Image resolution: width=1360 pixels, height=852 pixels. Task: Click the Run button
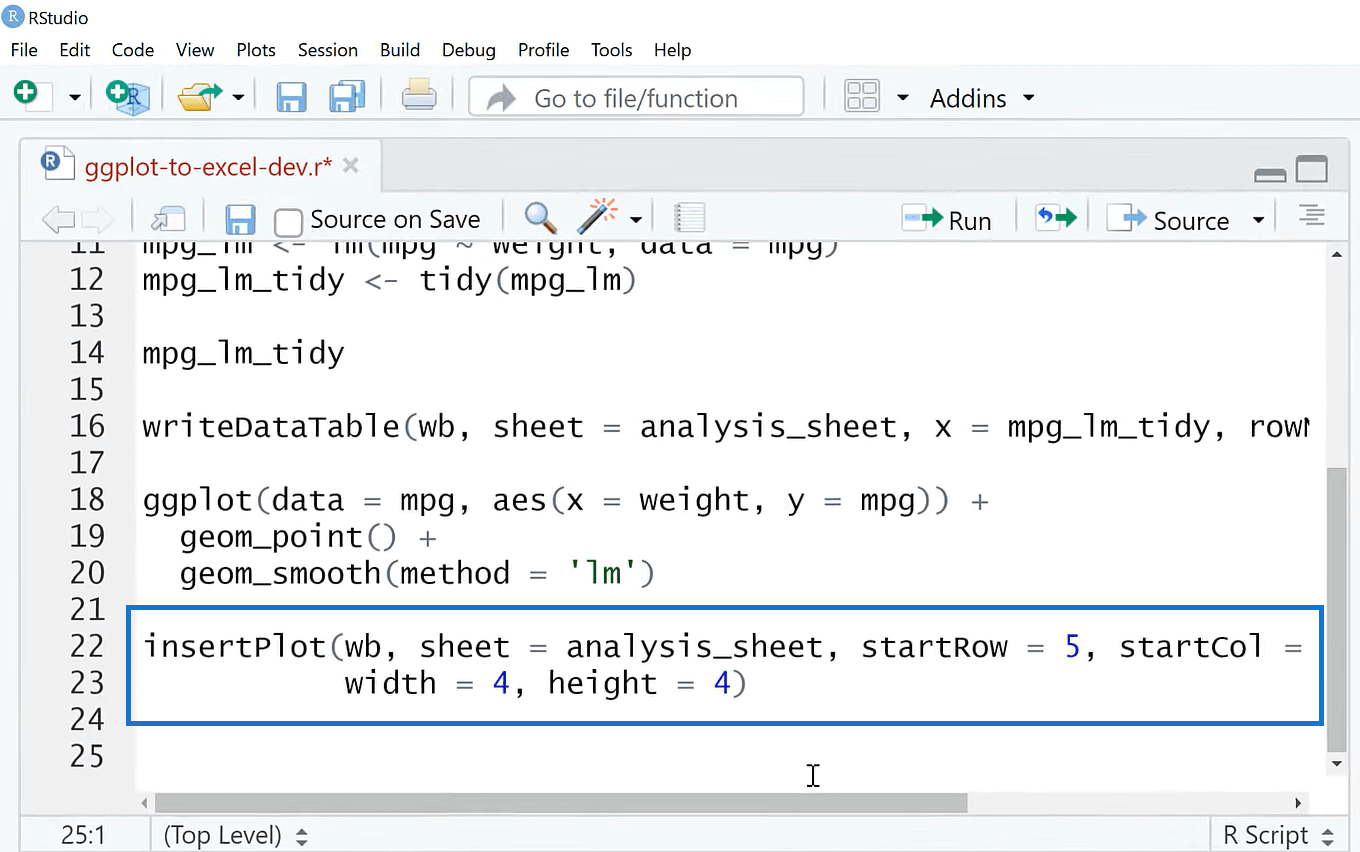(x=946, y=220)
